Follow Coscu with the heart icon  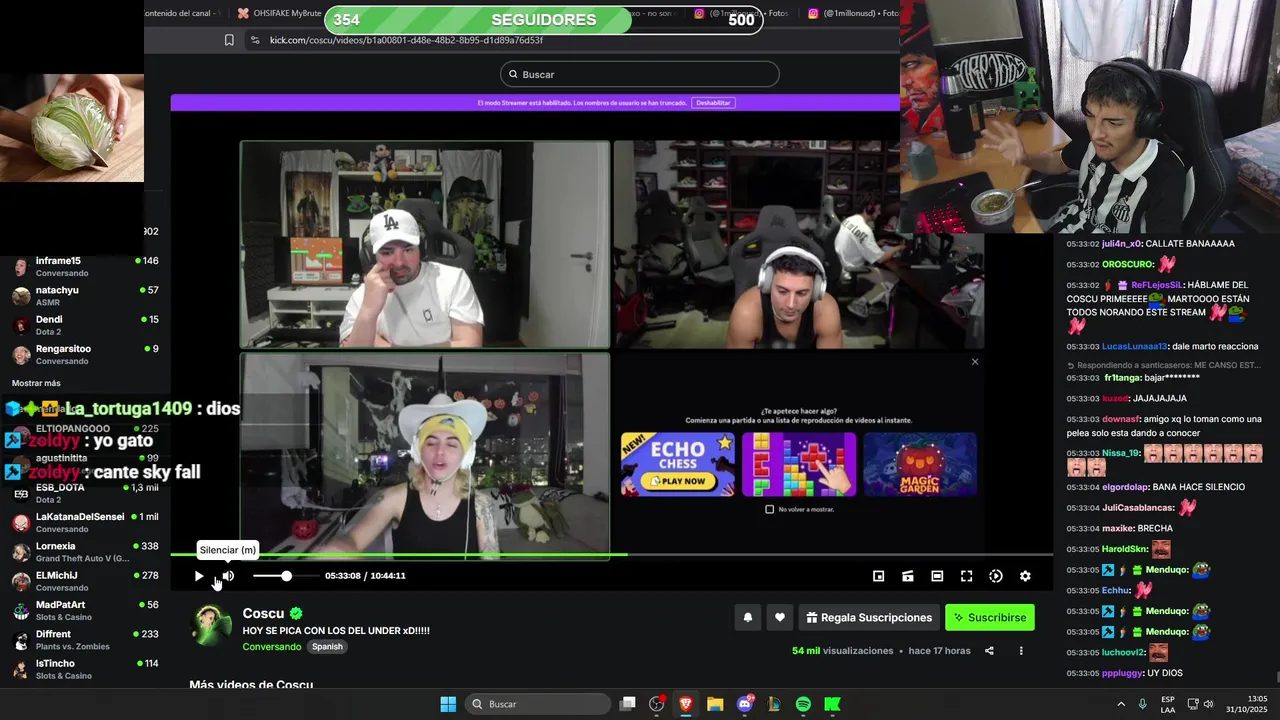[780, 618]
